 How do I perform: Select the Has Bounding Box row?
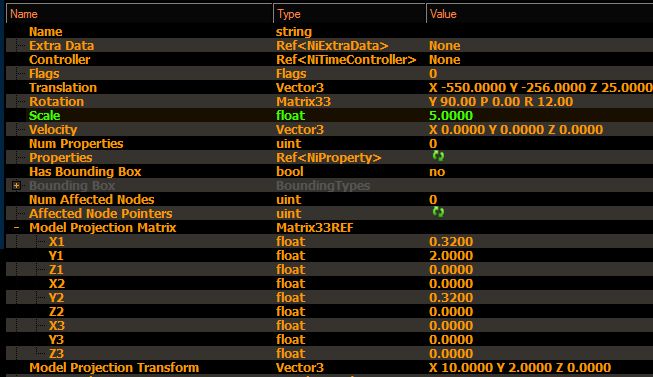click(329, 172)
